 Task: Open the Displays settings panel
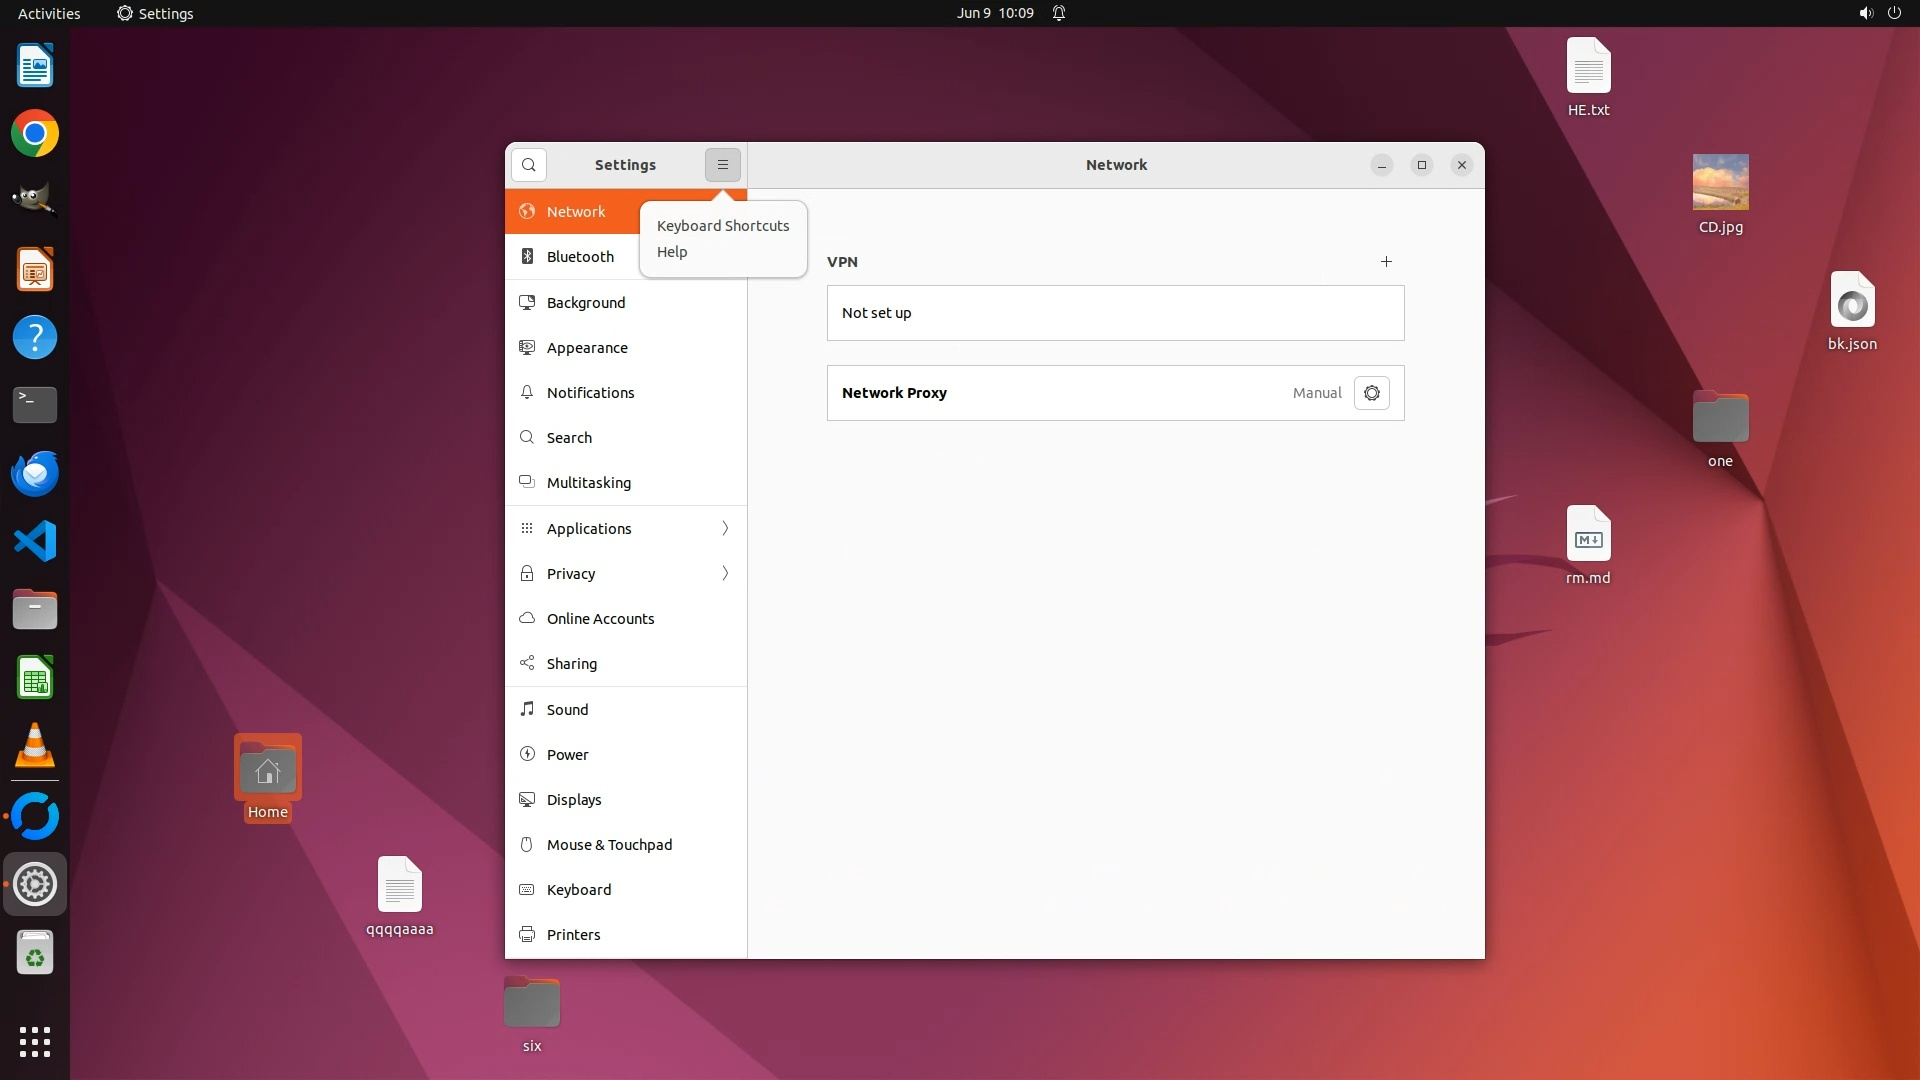[574, 800]
